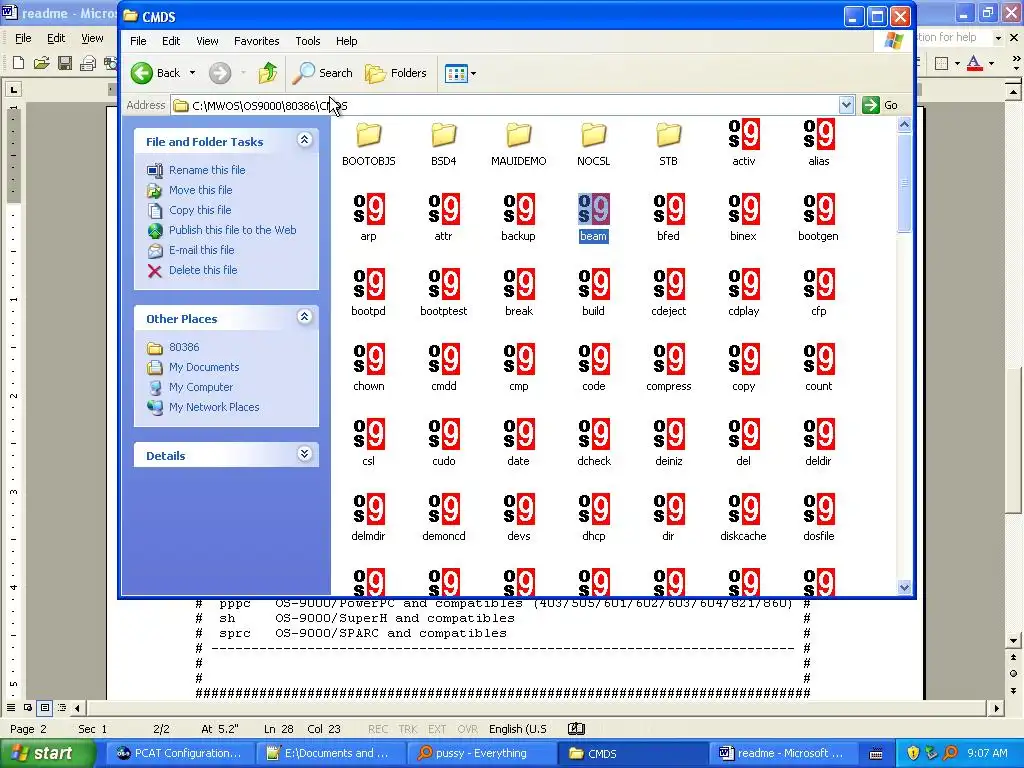The height and width of the screenshot is (768, 1024).
Task: Select the compress file icon
Action: [x=668, y=359]
